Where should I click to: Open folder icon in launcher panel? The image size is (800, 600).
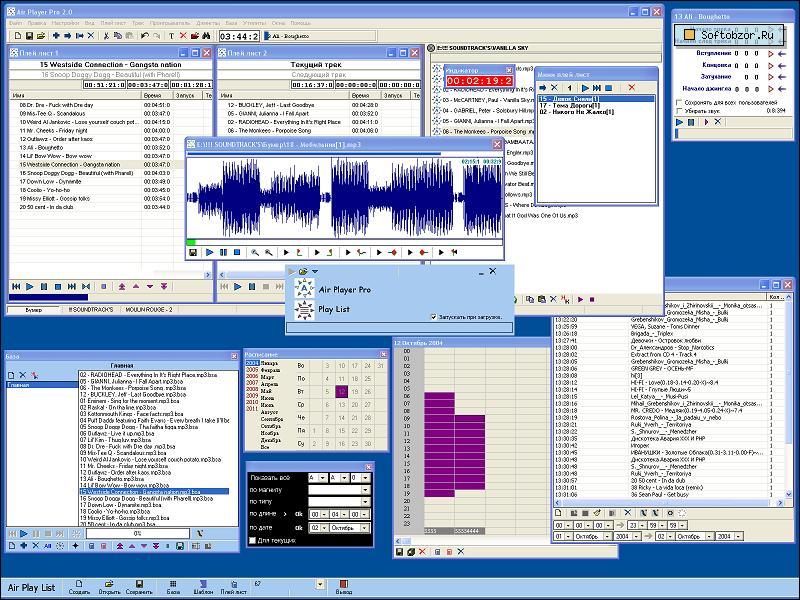click(x=304, y=271)
